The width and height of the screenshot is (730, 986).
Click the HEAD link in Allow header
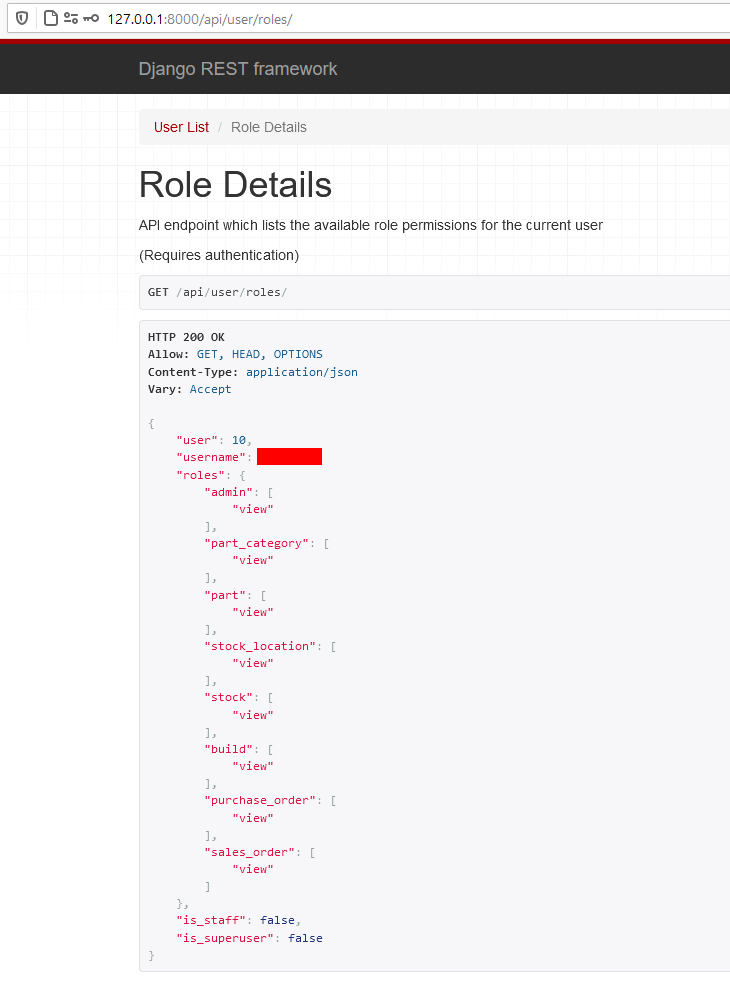[x=245, y=354]
